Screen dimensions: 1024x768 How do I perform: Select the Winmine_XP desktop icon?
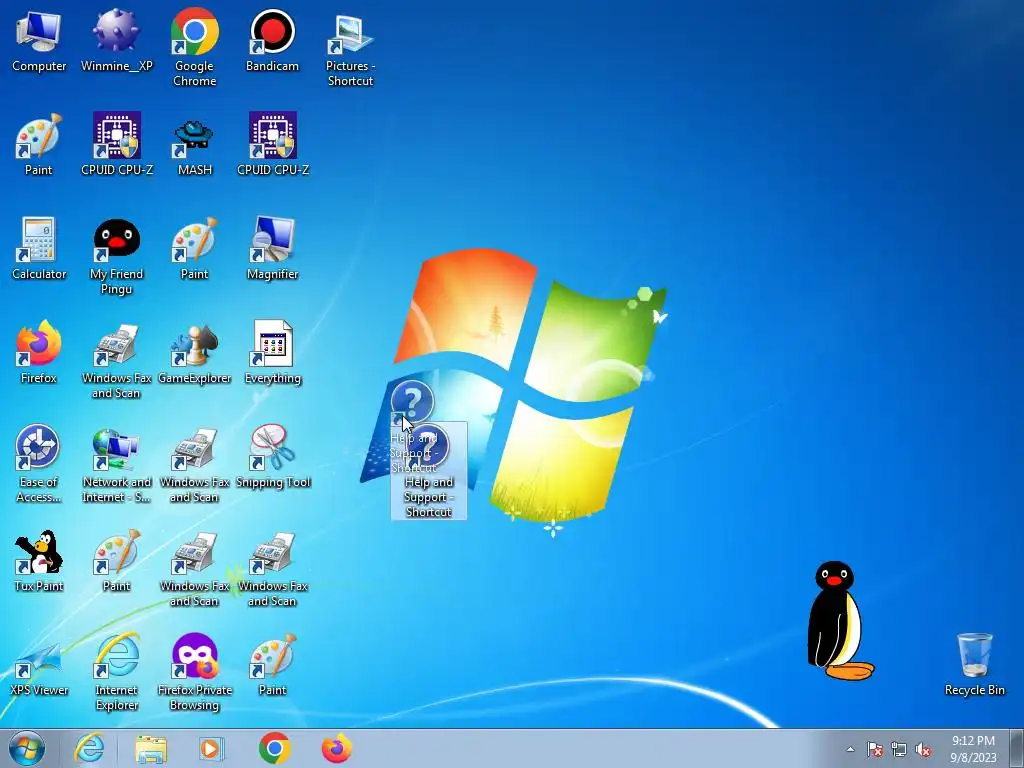[116, 40]
